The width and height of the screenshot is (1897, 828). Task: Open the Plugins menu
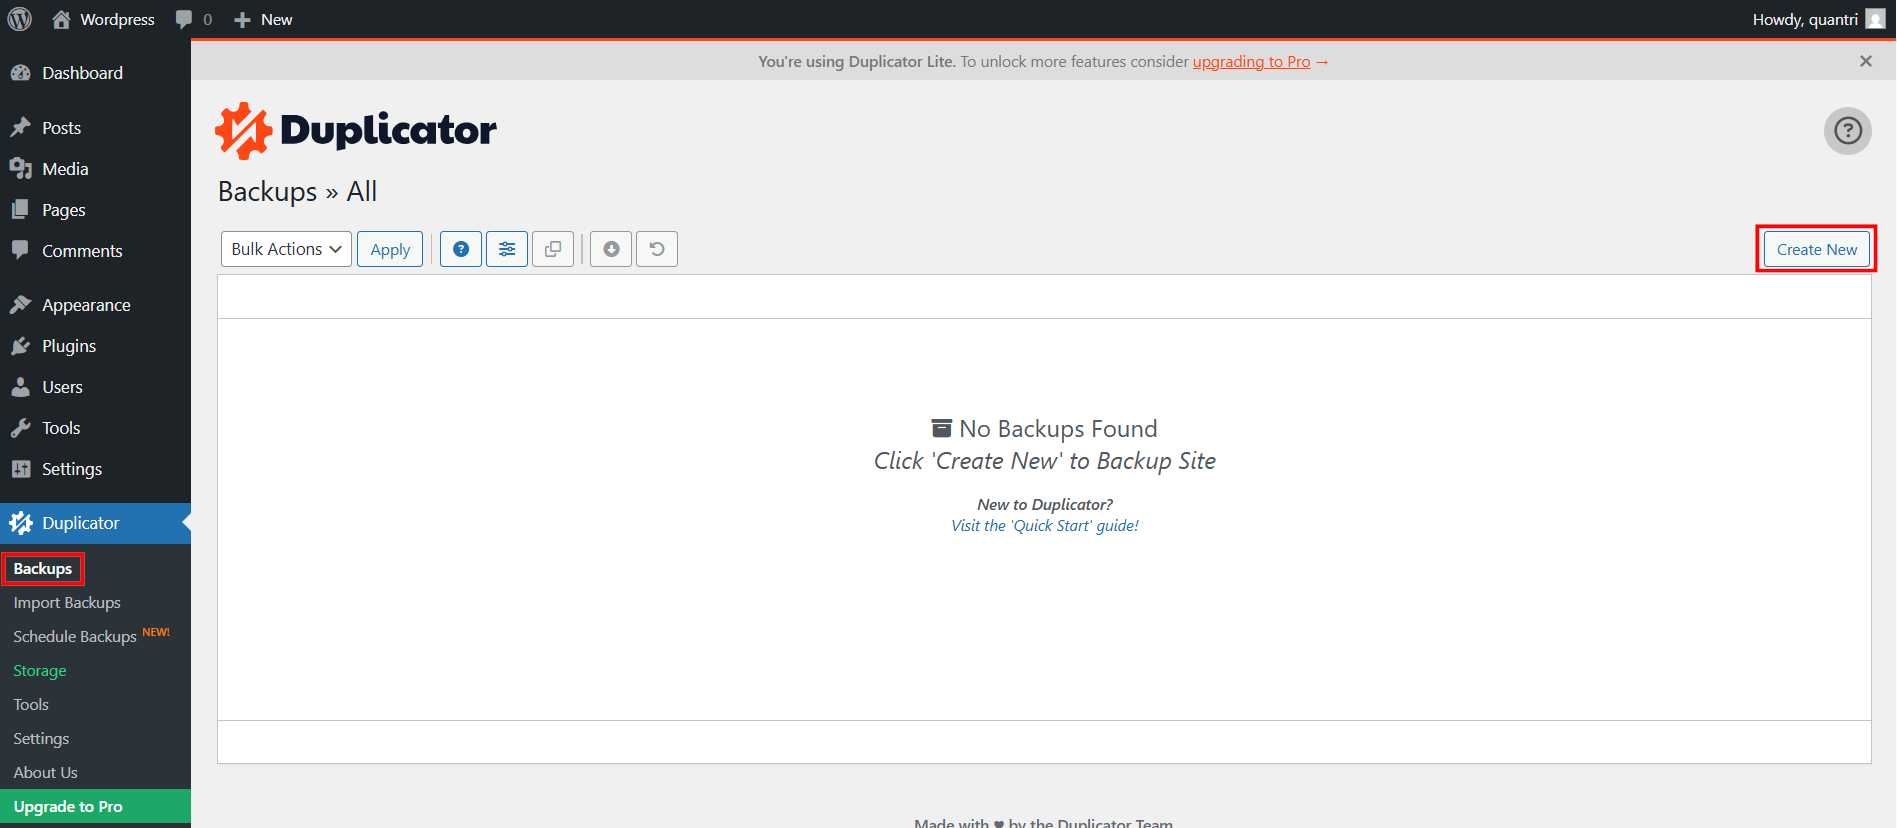tap(95, 346)
